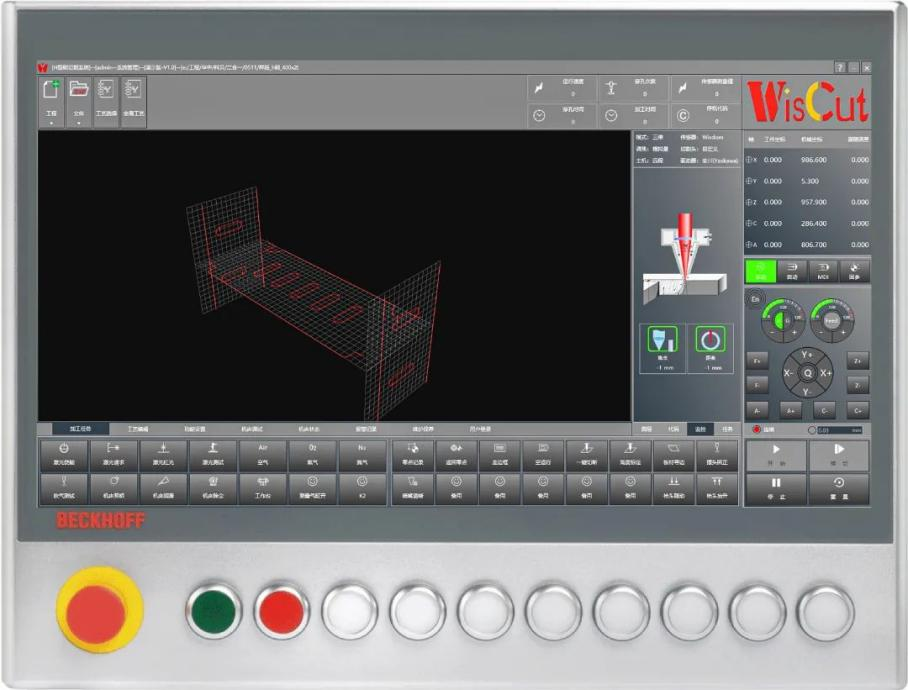Click the pause stop button
Viewport: 908px width, 690px height.
click(x=776, y=489)
